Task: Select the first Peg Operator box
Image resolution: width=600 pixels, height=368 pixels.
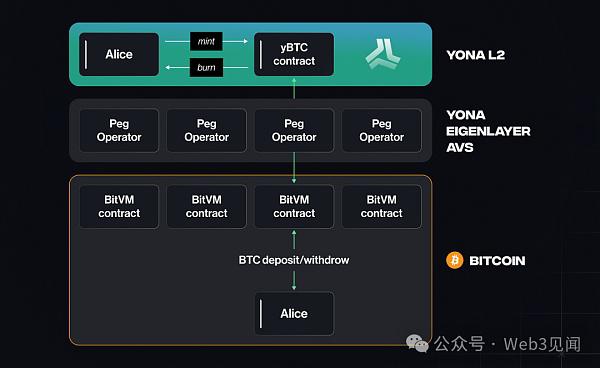Action: click(119, 130)
